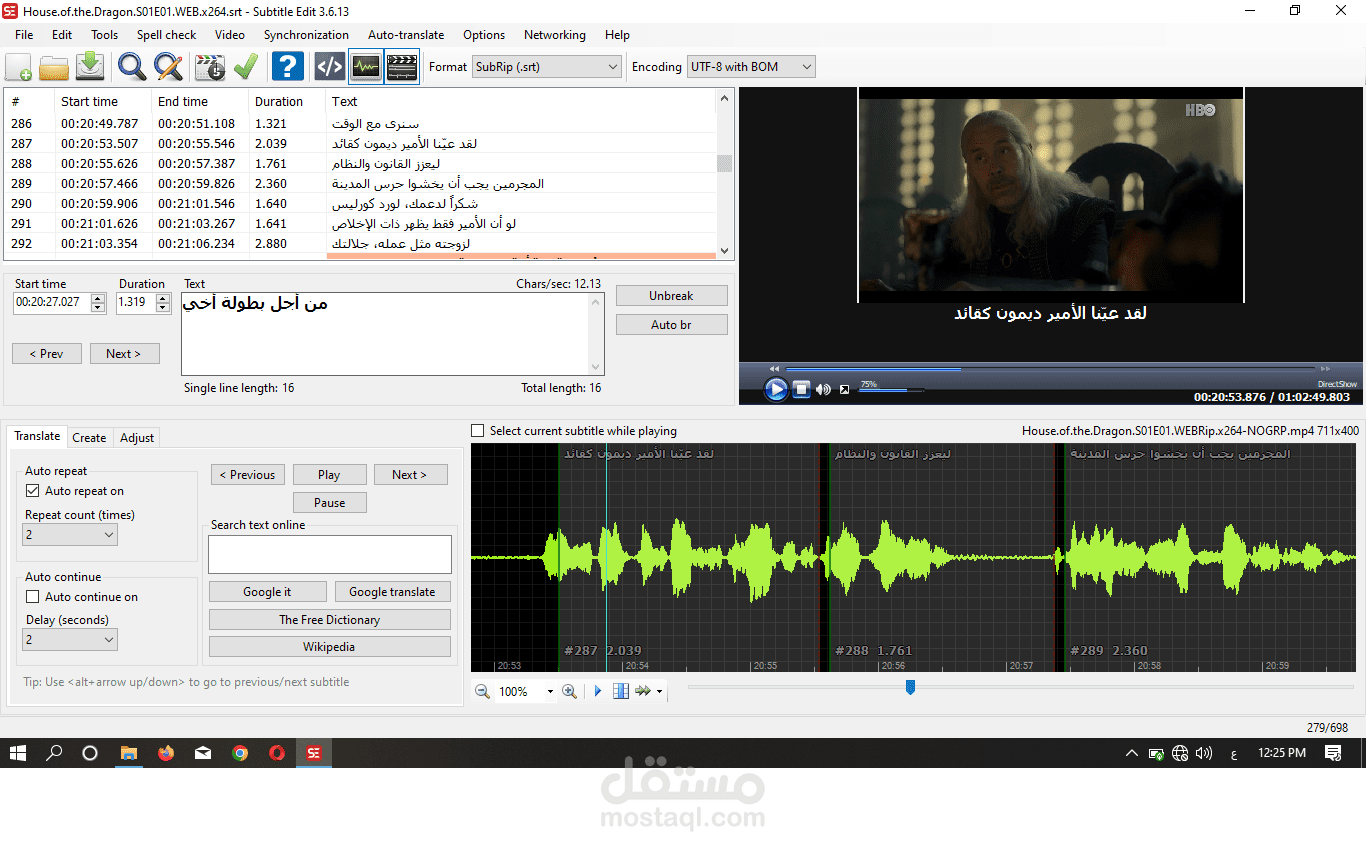This screenshot has height=849, width=1366.
Task: Switch to the Create tab
Action: coord(89,438)
